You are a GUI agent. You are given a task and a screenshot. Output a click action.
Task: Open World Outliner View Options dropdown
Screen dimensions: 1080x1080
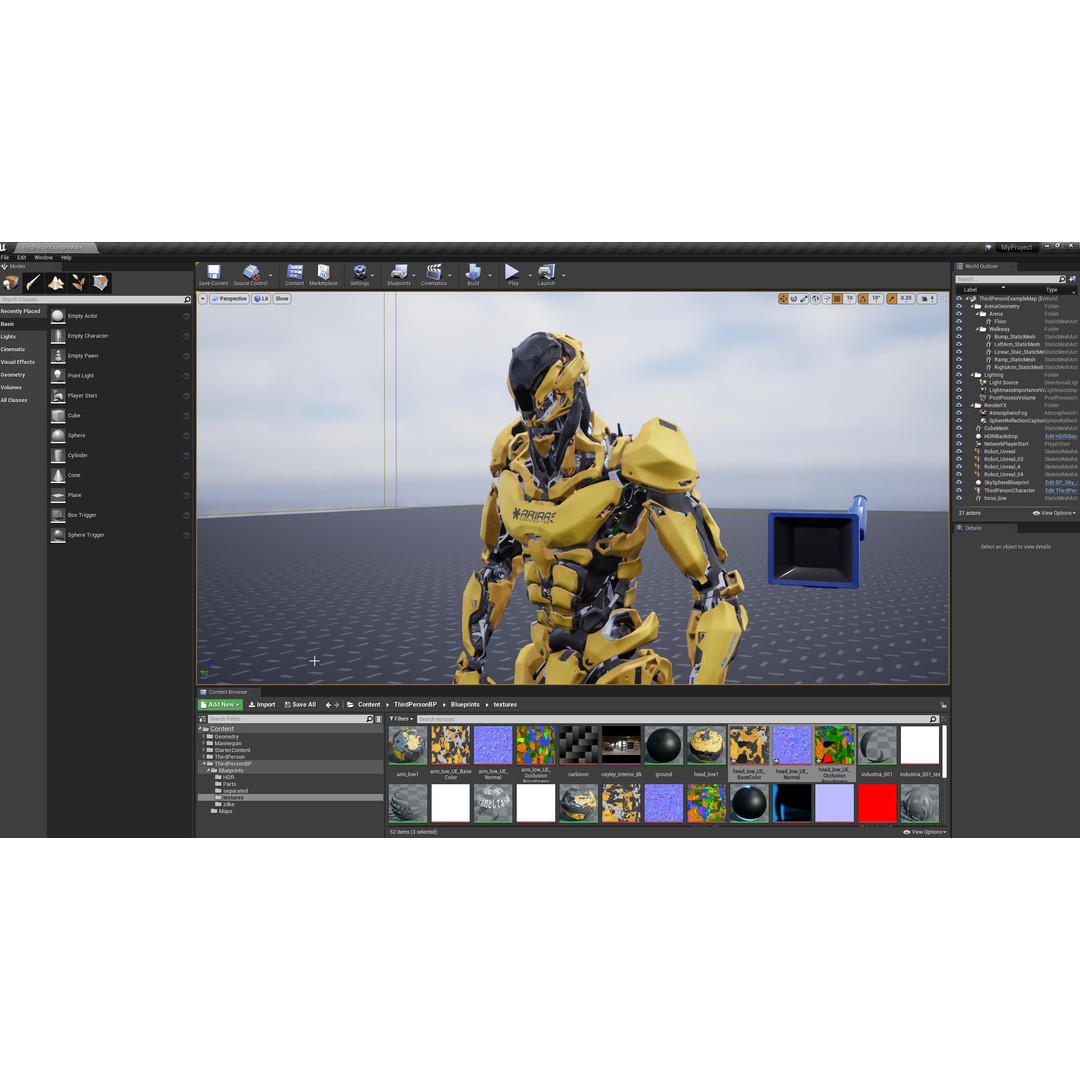click(x=1054, y=513)
